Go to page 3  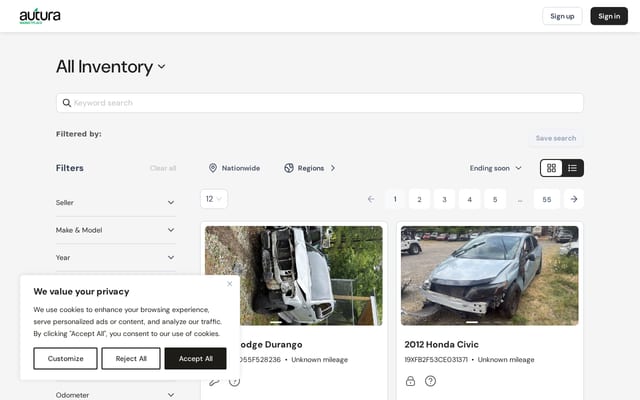pos(444,199)
